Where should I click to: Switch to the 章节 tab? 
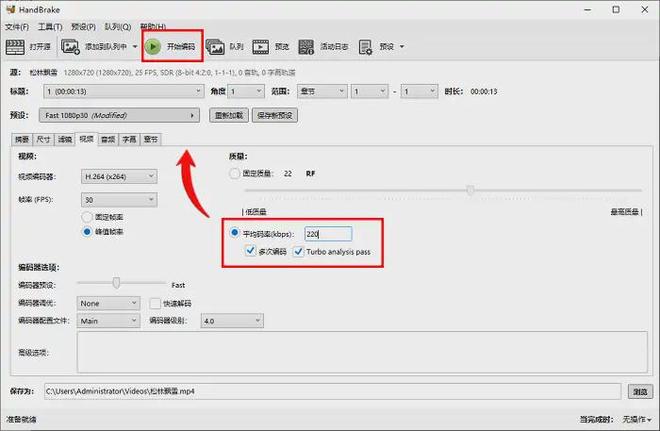(x=151, y=139)
